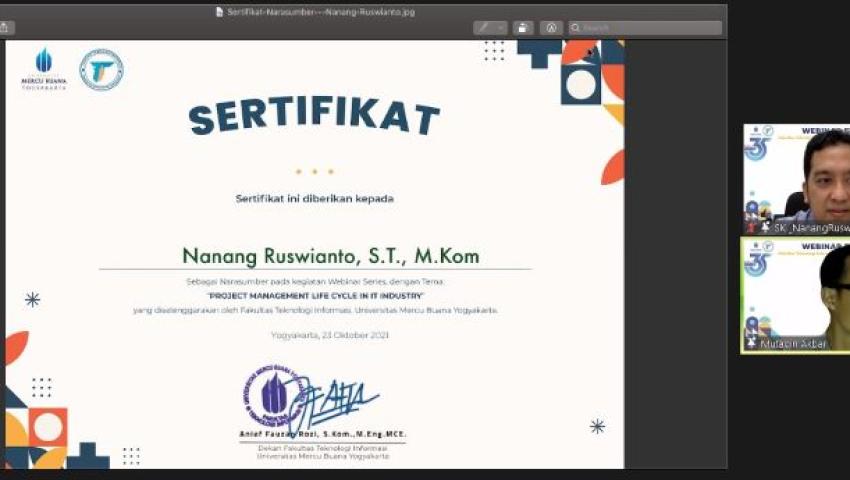
Task: Select the Mutacin Akbar participant video thumbnail
Action: point(796,295)
